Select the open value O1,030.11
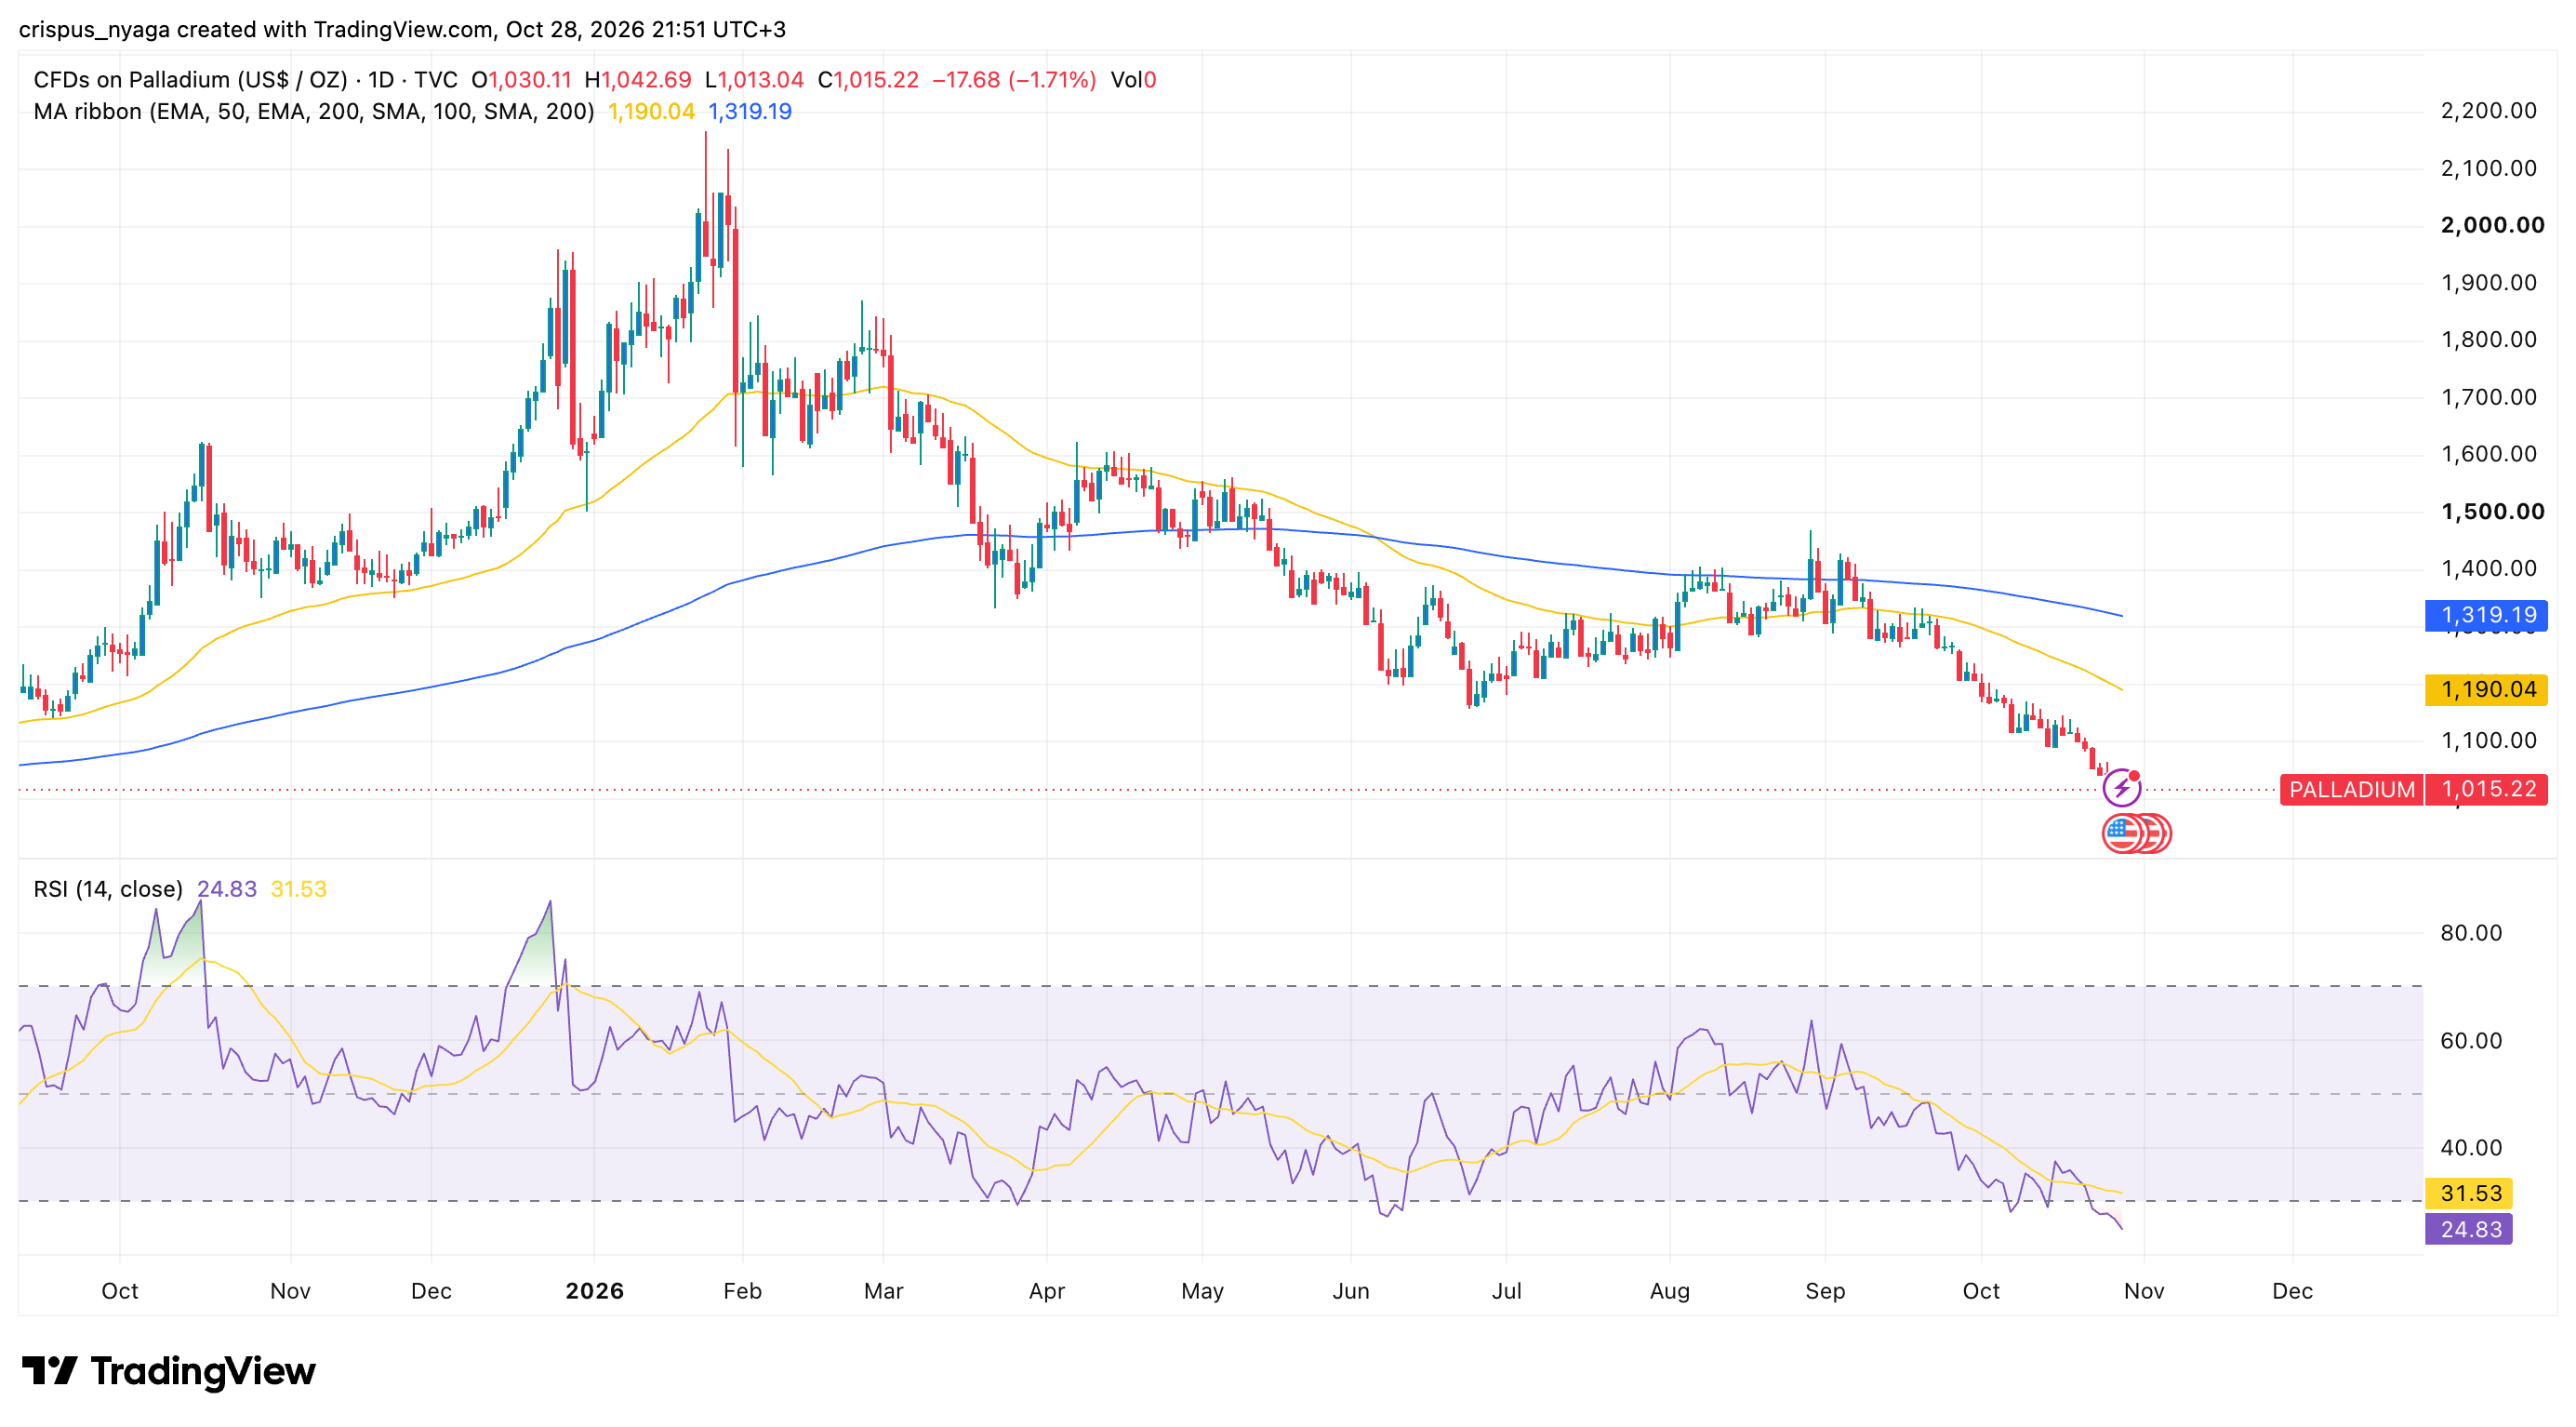 (521, 80)
